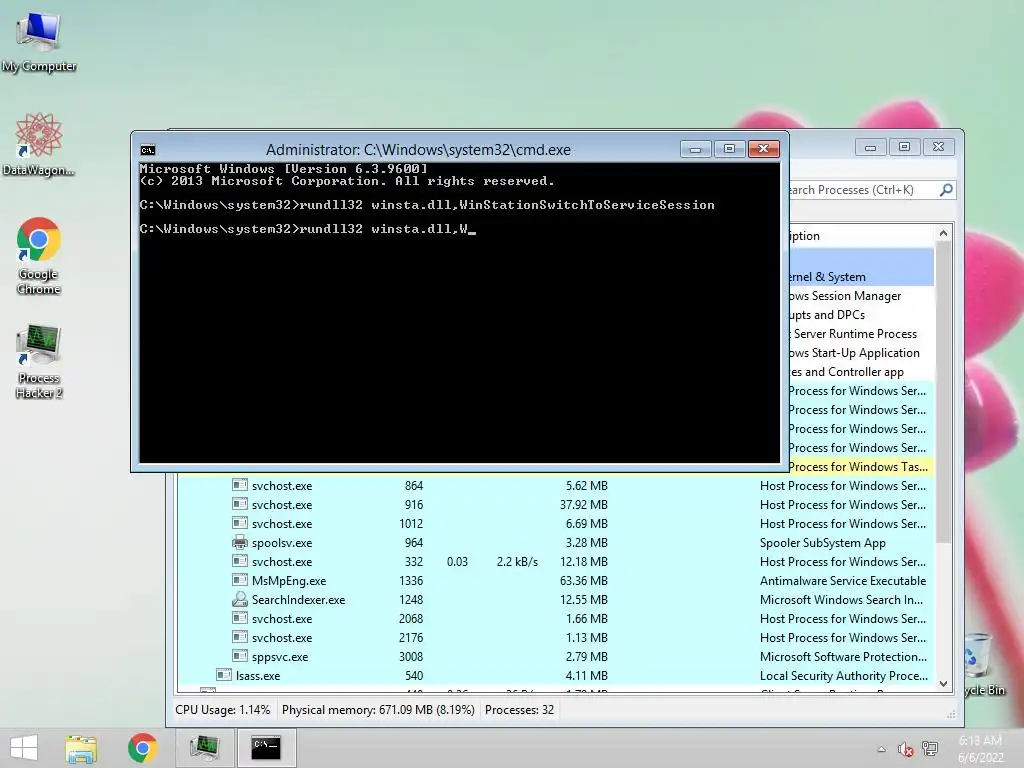The image size is (1024, 768).
Task: Select svchost.exe row with PID 864
Action: click(x=555, y=486)
